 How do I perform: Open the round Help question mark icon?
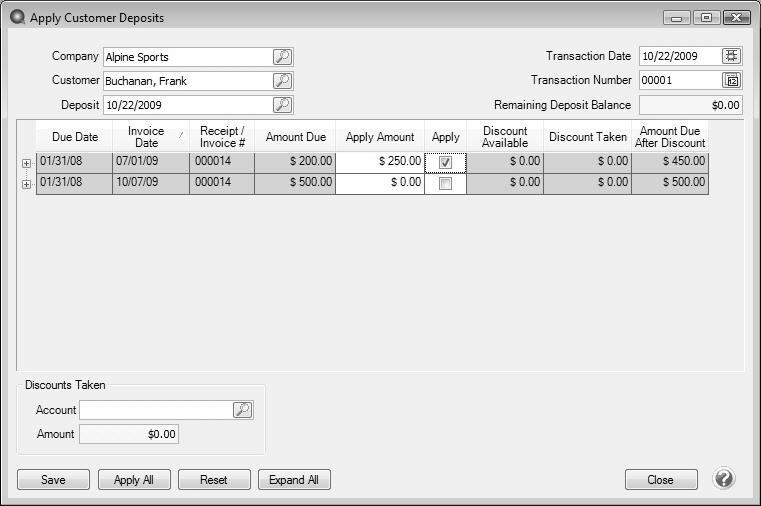[x=724, y=479]
